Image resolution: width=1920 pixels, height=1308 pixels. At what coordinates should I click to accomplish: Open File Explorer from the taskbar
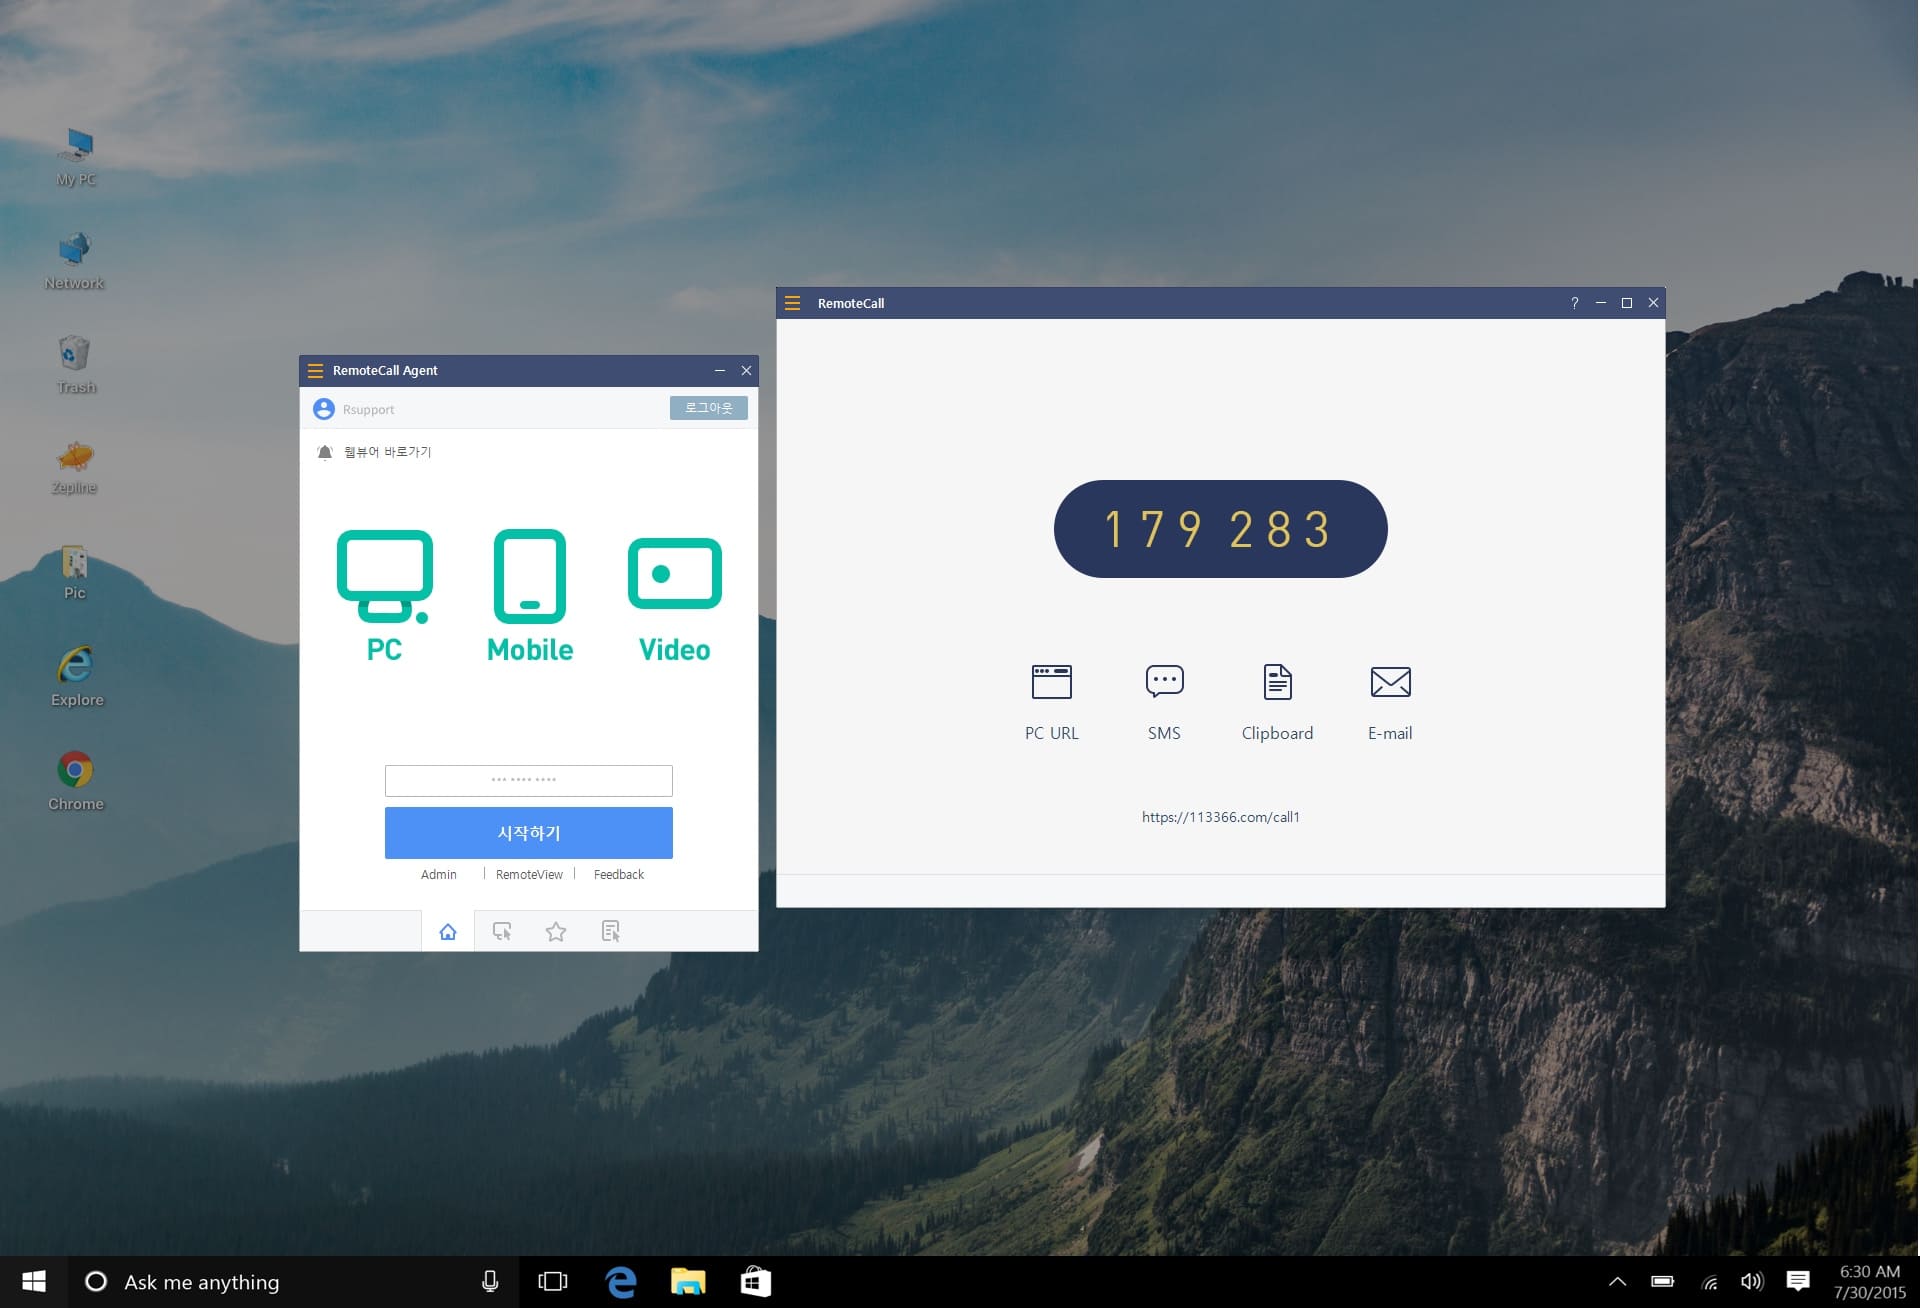(x=688, y=1282)
